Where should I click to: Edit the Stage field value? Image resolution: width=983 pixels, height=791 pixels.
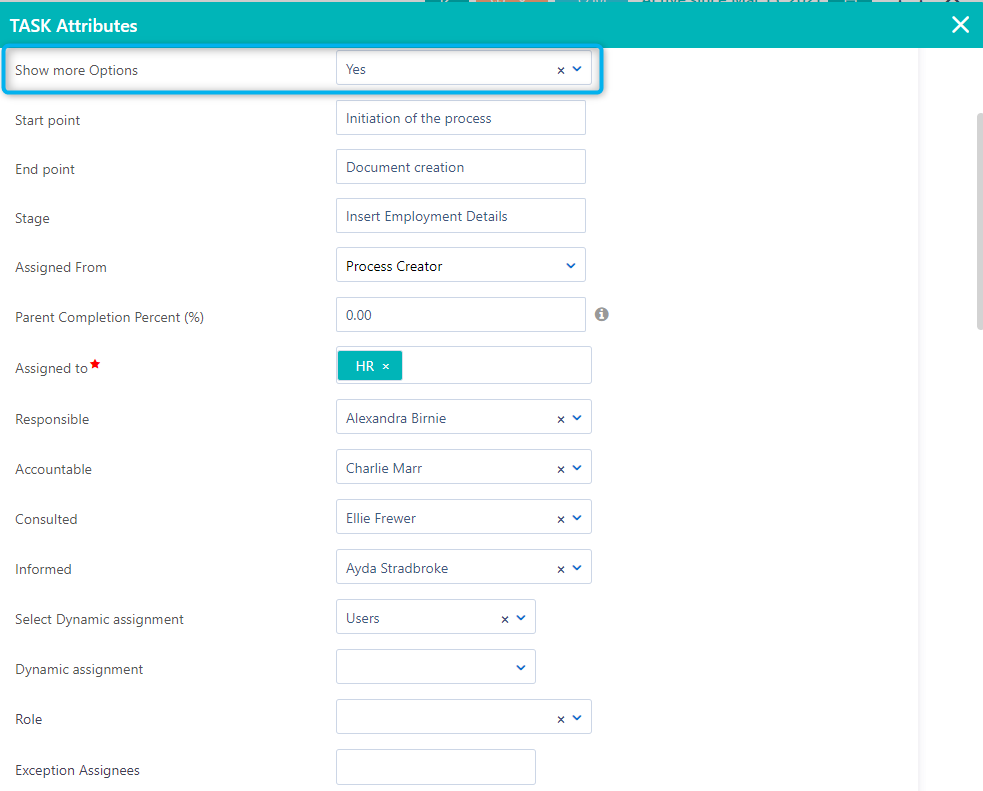click(x=460, y=215)
